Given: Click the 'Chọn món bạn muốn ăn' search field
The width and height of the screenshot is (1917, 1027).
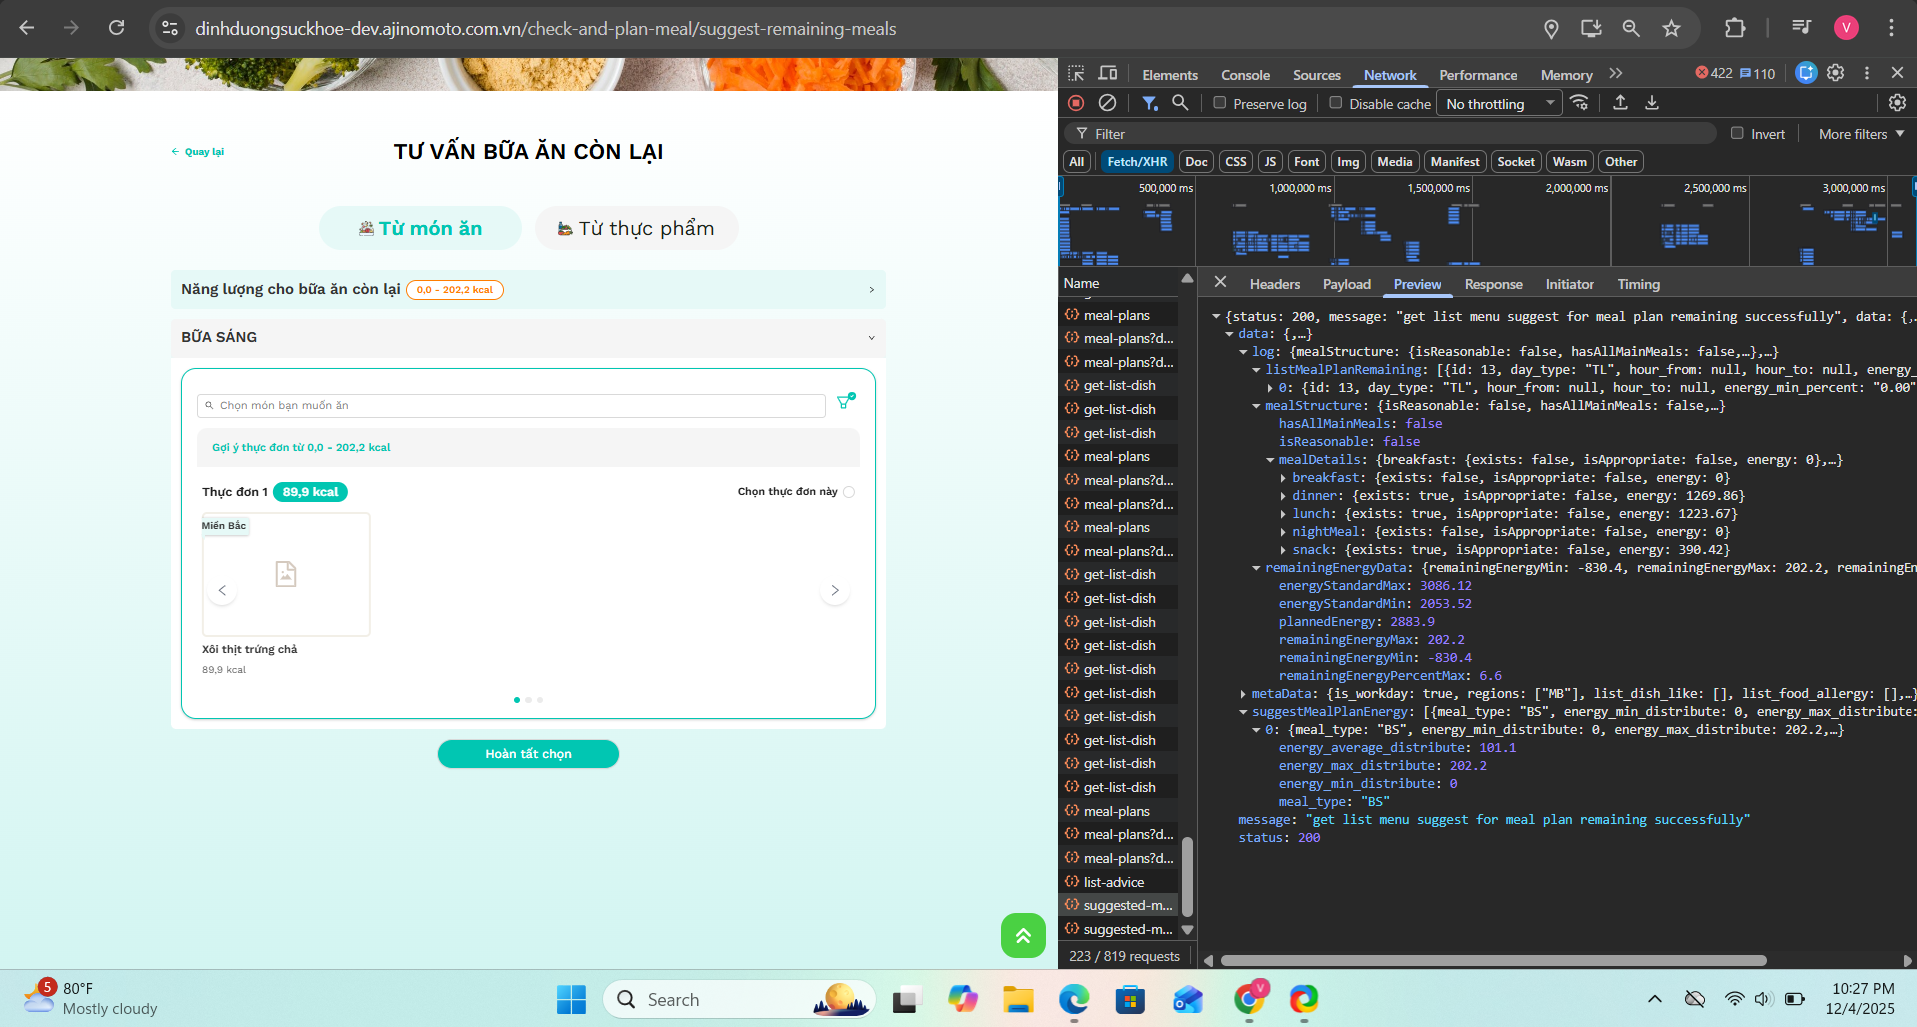Looking at the screenshot, I should (x=511, y=405).
